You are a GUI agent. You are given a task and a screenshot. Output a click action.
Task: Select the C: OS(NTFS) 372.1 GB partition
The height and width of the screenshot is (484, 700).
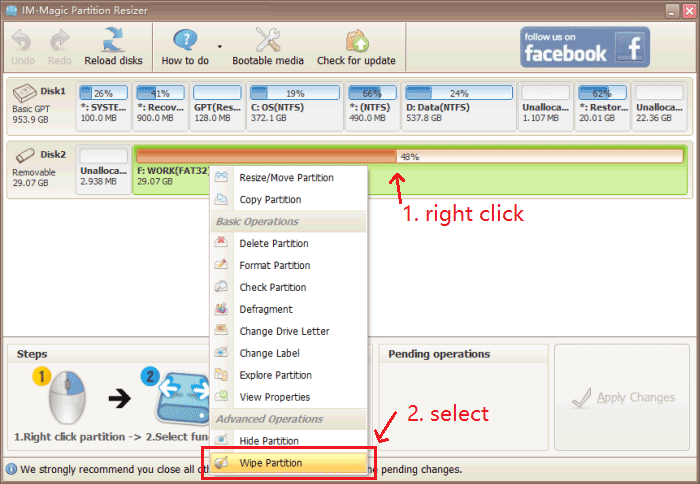295,106
